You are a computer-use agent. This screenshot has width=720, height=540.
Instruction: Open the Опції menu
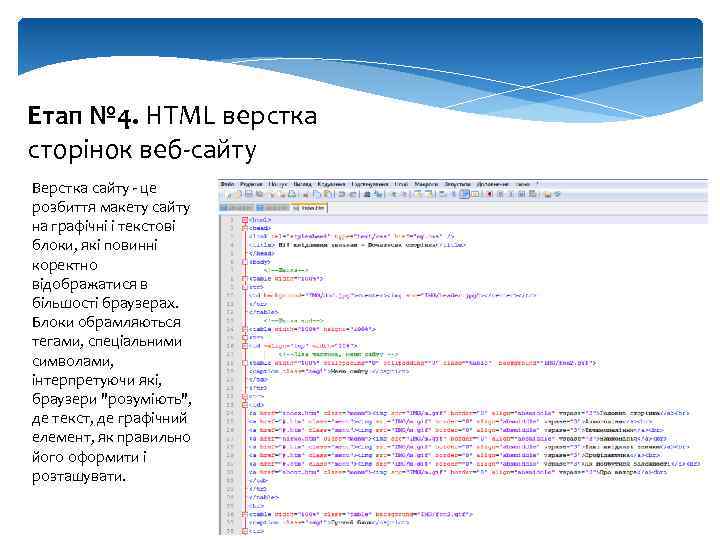[401, 184]
